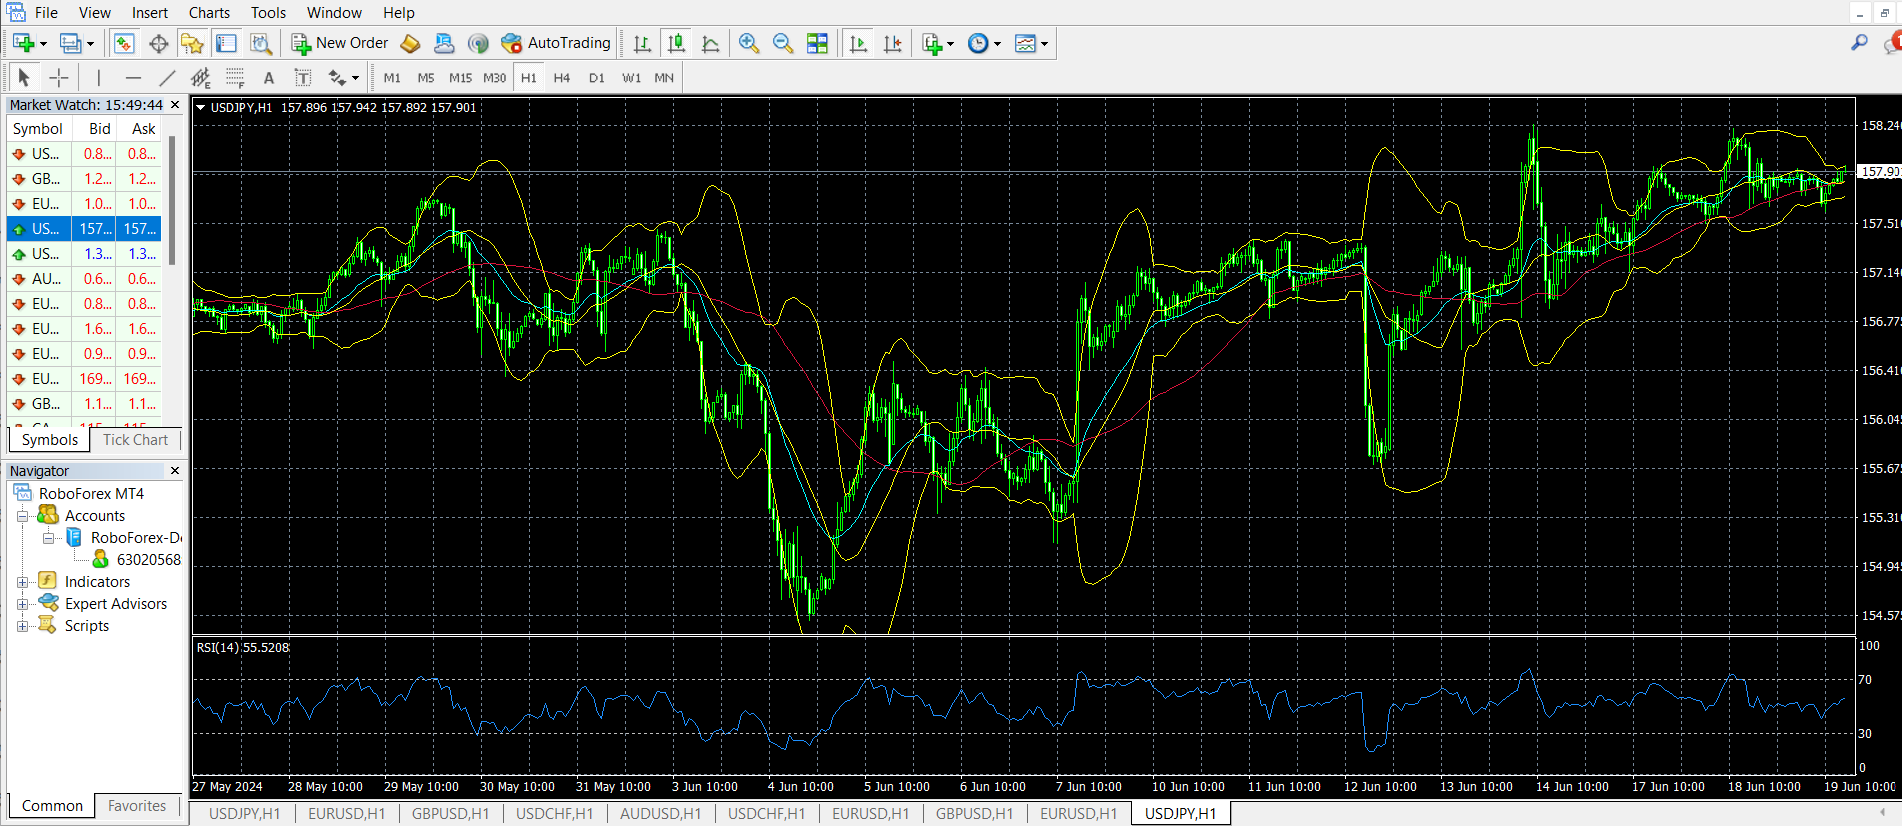This screenshot has height=826, width=1902.
Task: Click the Indicators list add icon
Action: coord(932,43)
